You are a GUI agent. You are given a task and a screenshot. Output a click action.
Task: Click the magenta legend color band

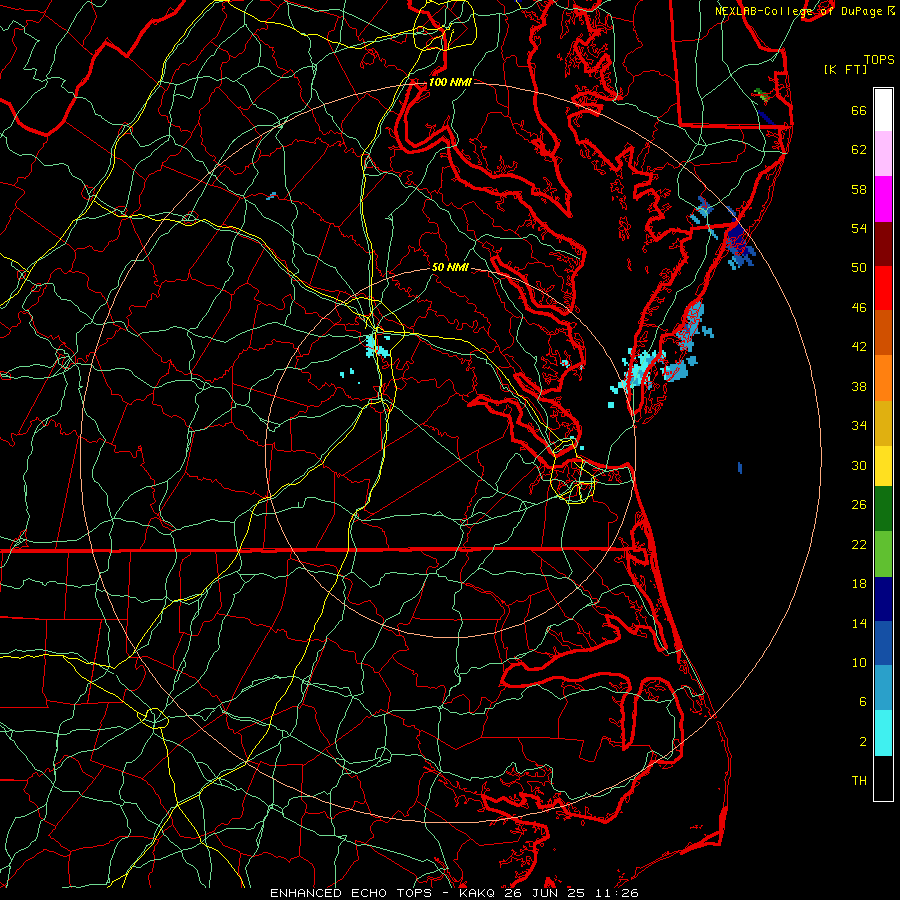coord(883,199)
